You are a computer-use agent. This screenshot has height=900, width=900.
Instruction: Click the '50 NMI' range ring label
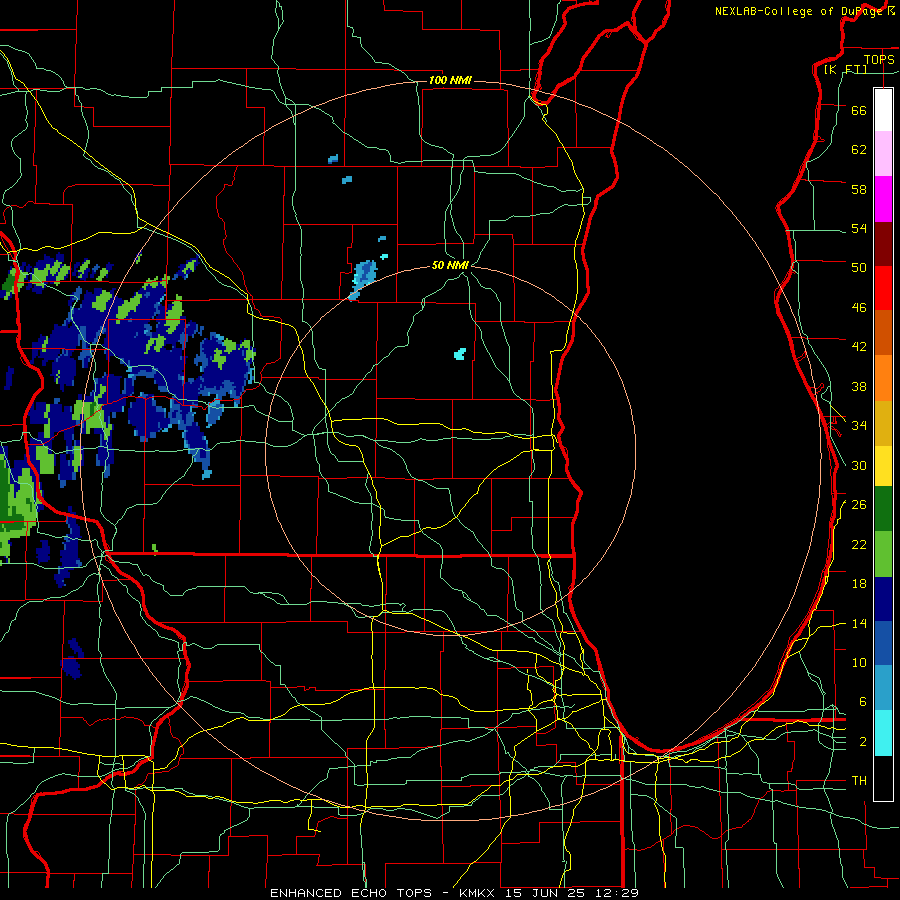coord(451,265)
